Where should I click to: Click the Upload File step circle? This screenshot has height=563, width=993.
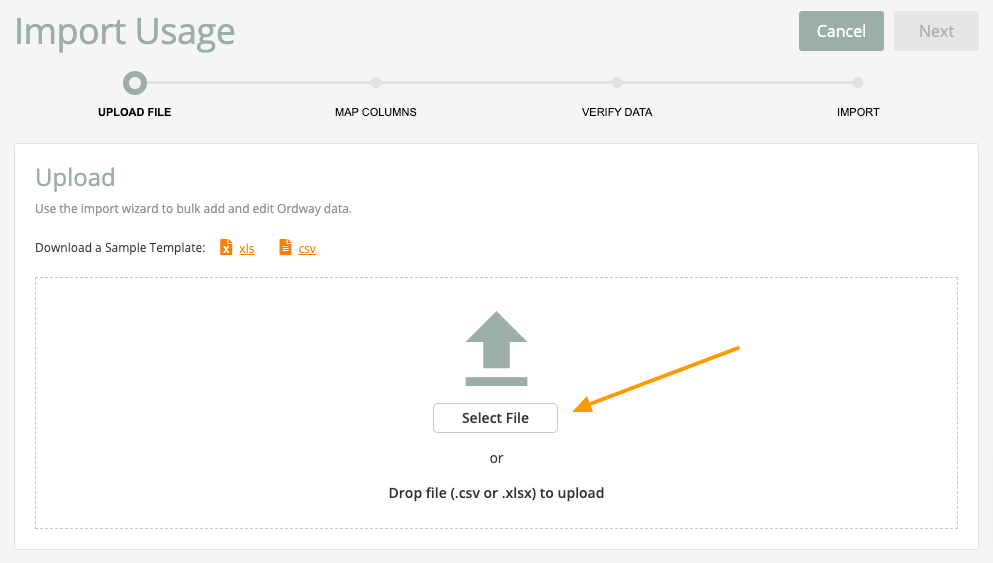135,83
